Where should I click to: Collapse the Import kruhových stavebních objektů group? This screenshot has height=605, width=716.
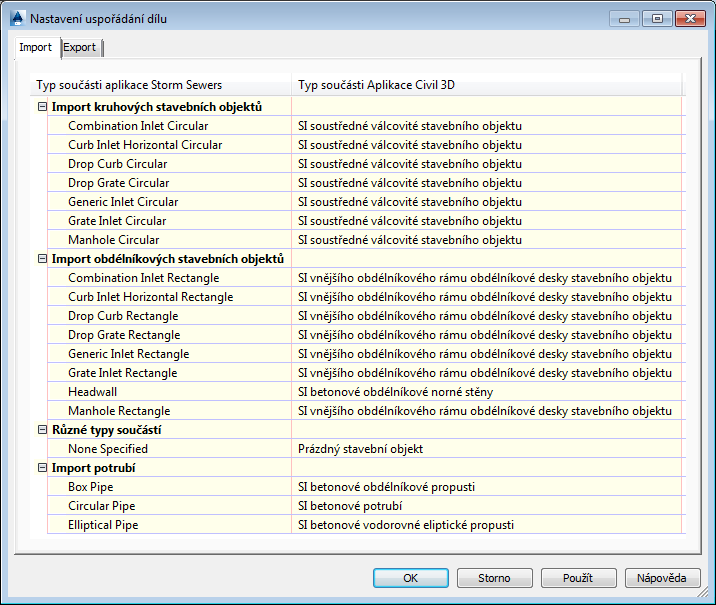(x=42, y=107)
